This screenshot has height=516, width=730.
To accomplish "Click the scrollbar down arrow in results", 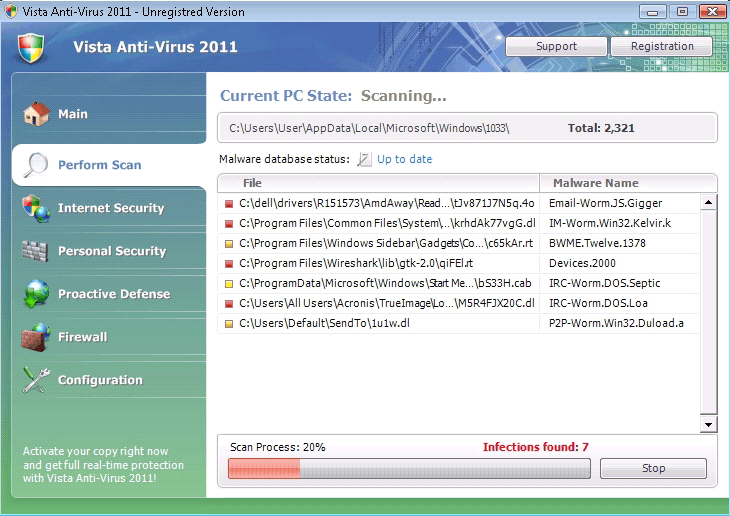I will (709, 425).
